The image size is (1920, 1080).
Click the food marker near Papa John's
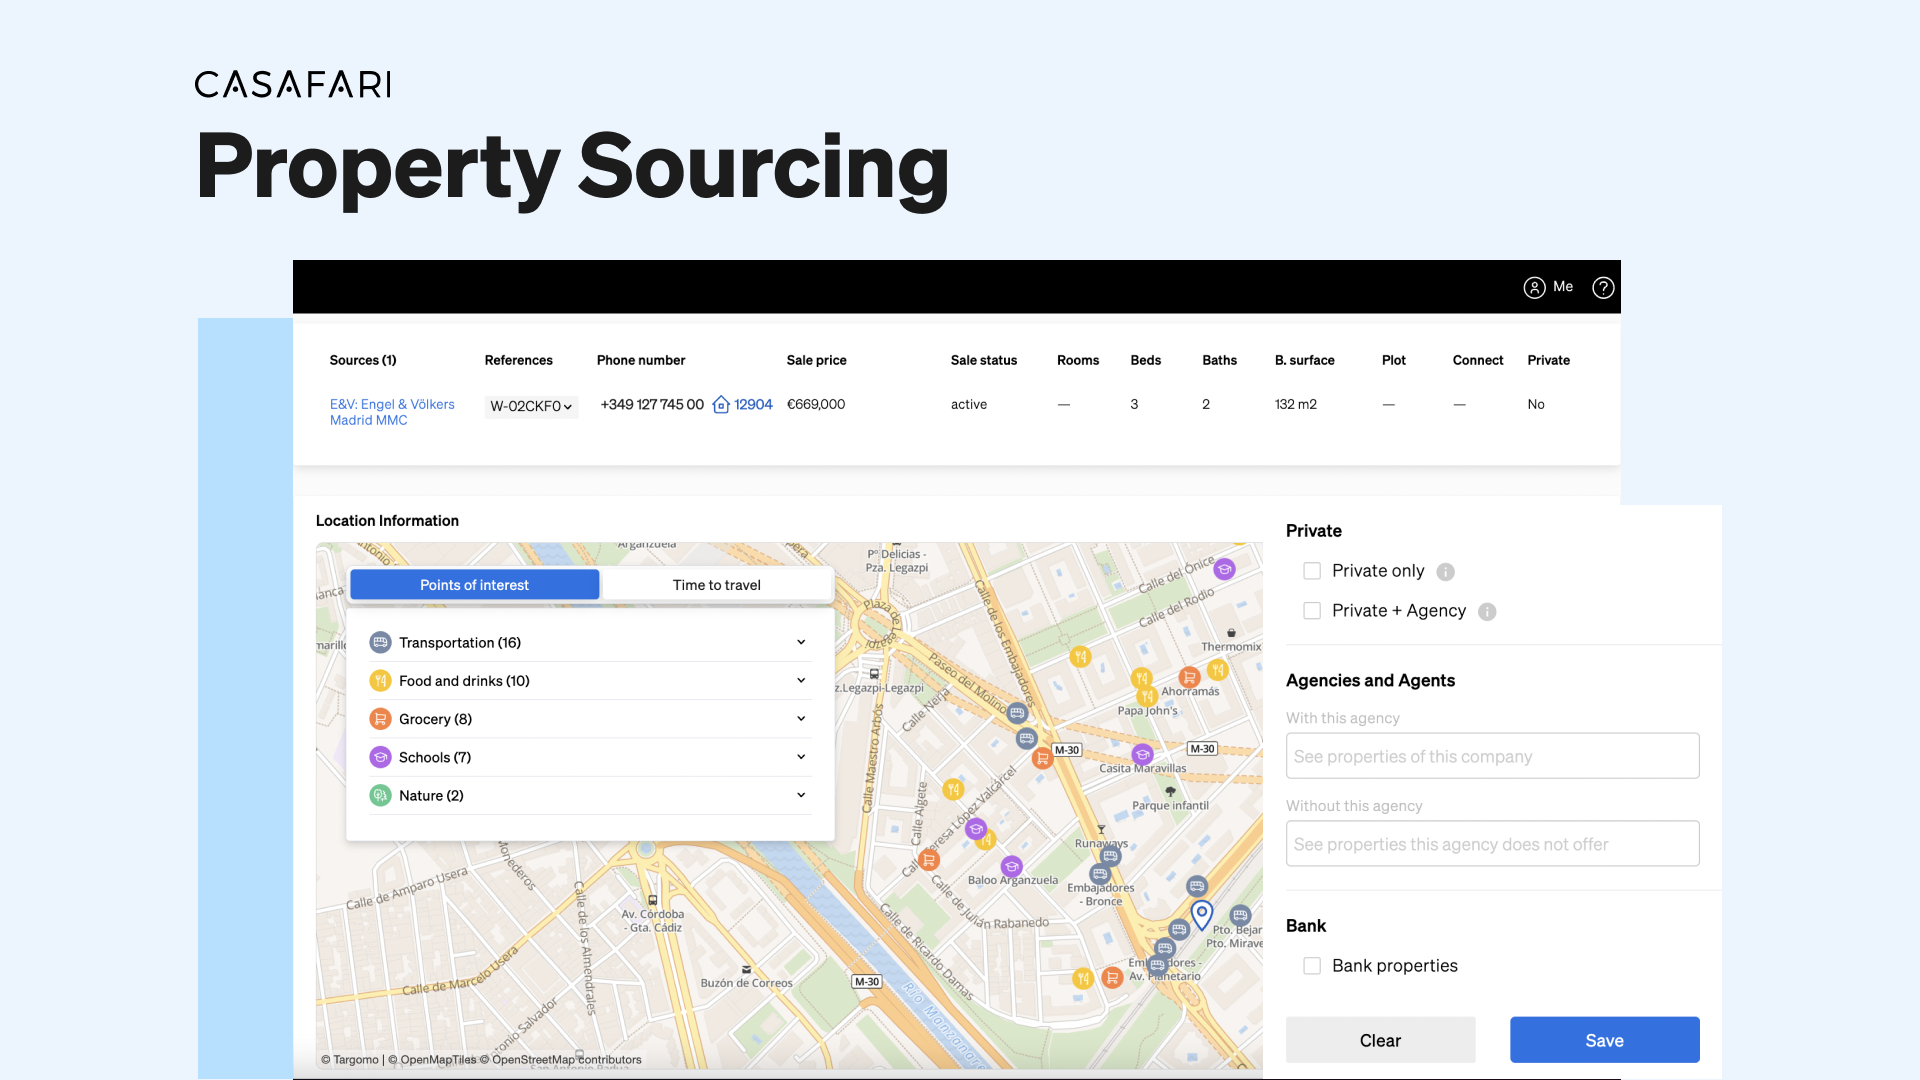point(1147,695)
